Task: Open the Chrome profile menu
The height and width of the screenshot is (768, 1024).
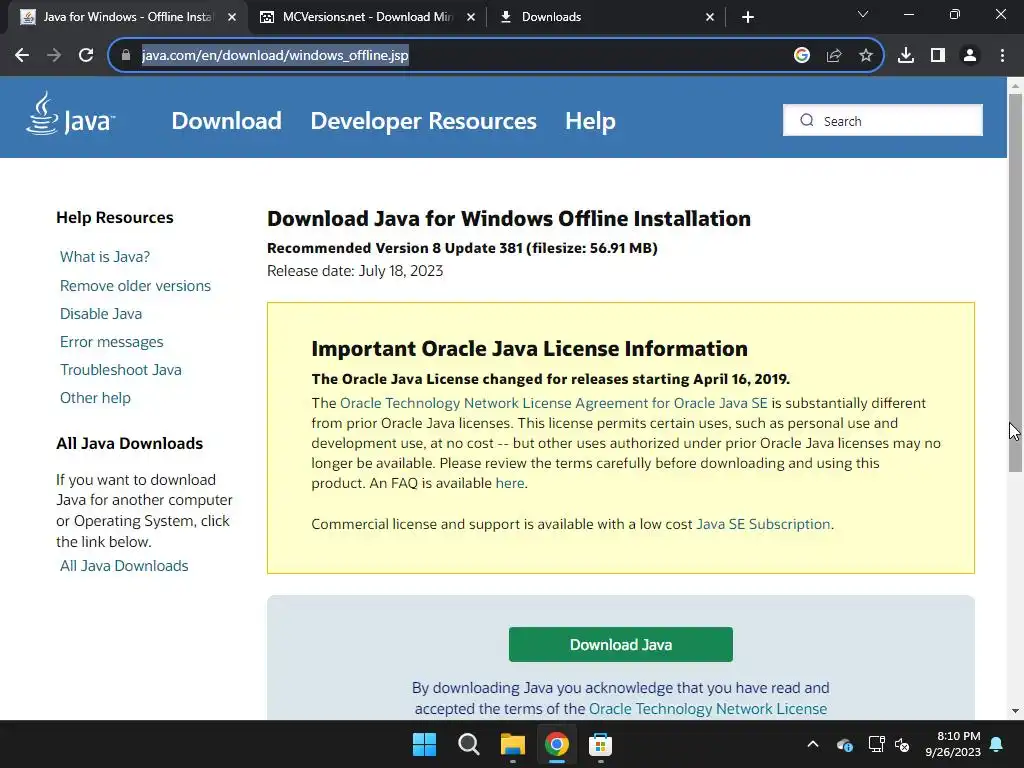Action: [x=970, y=56]
